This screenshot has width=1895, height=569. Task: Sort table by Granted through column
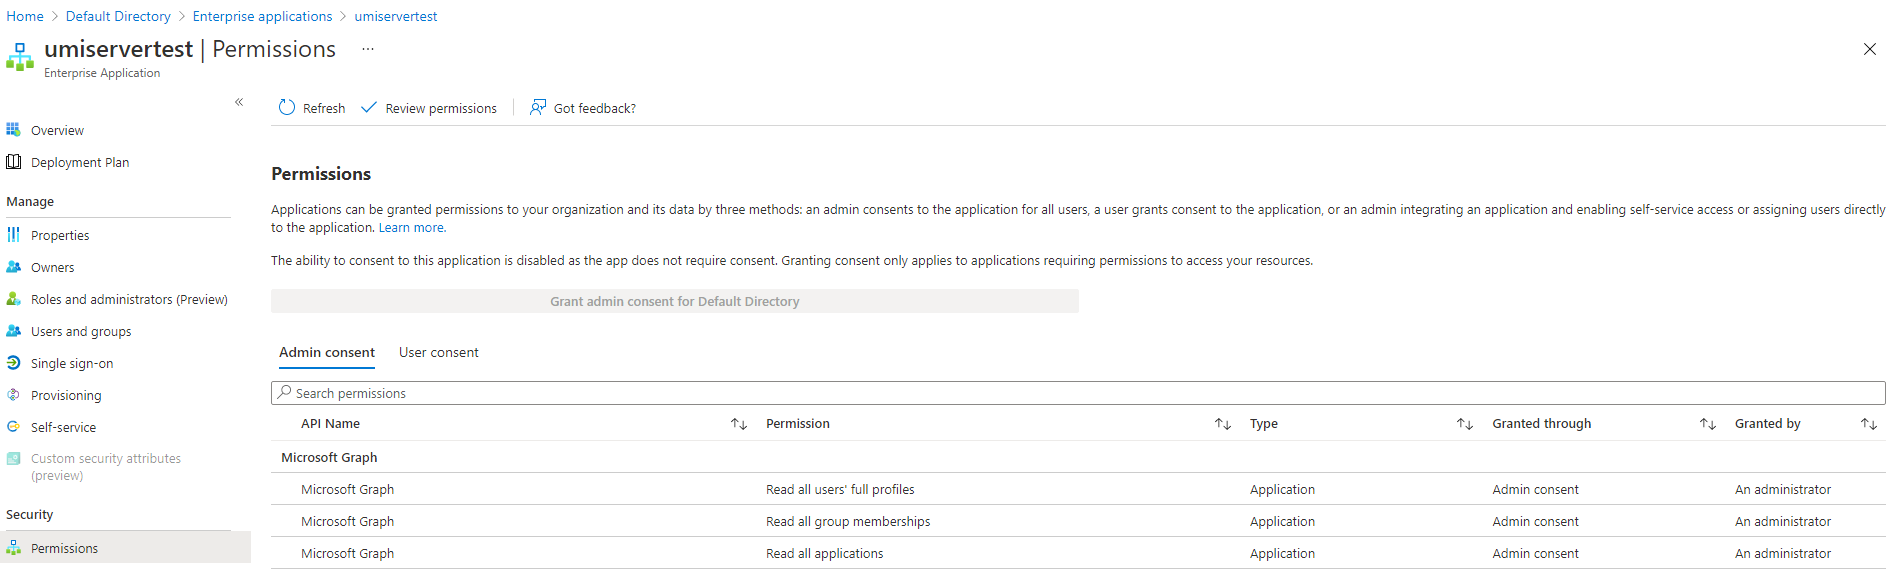point(1707,424)
